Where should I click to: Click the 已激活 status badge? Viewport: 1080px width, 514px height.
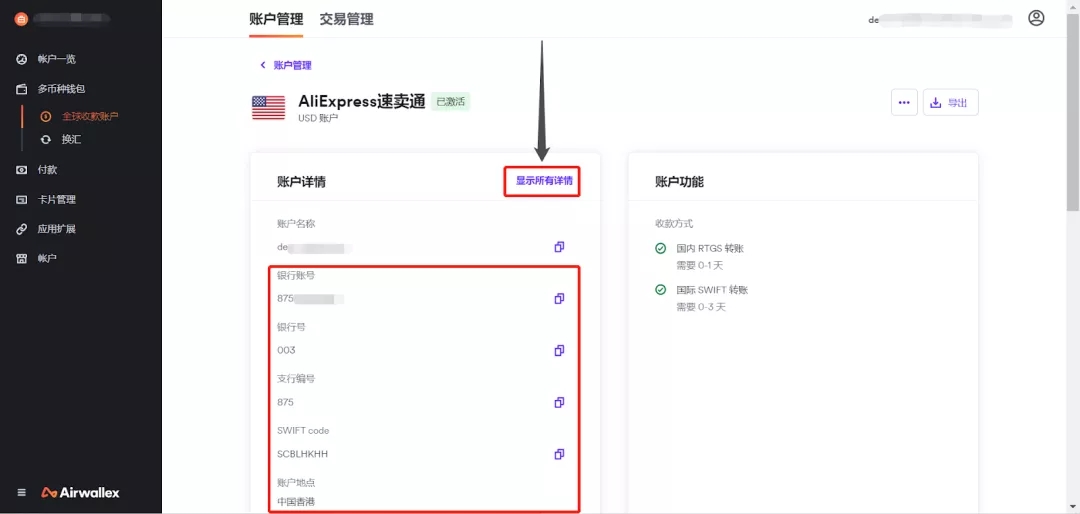[450, 102]
